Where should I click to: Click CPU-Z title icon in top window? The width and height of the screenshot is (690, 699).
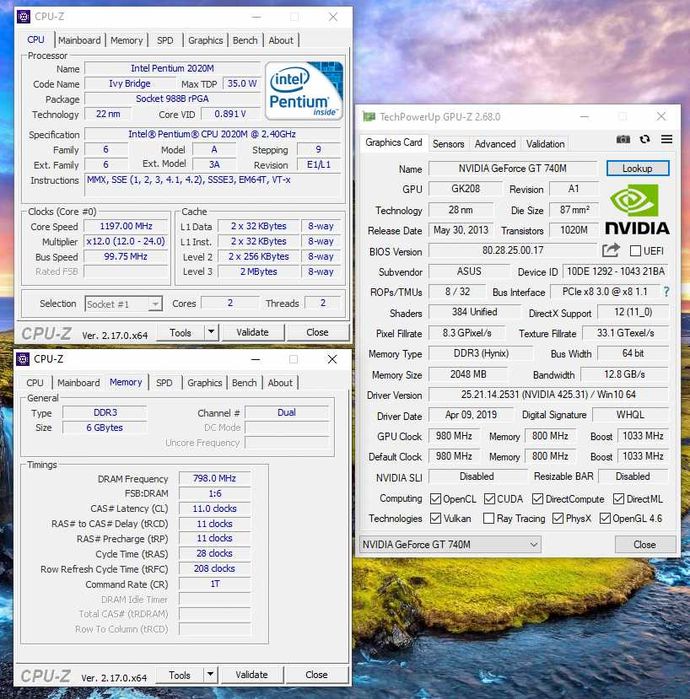point(23,17)
